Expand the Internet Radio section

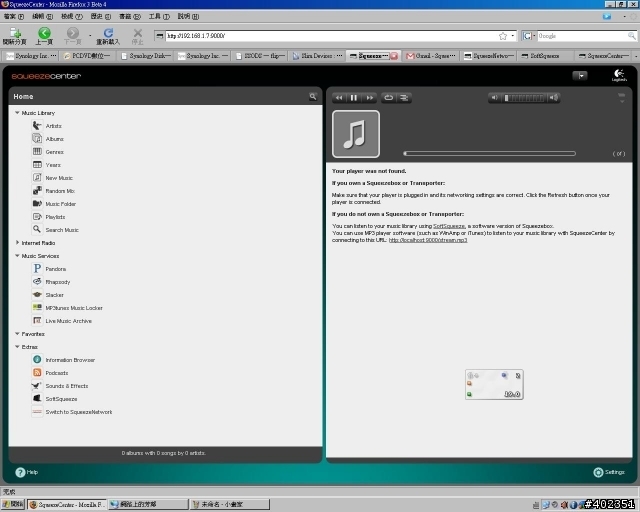tap(17, 243)
